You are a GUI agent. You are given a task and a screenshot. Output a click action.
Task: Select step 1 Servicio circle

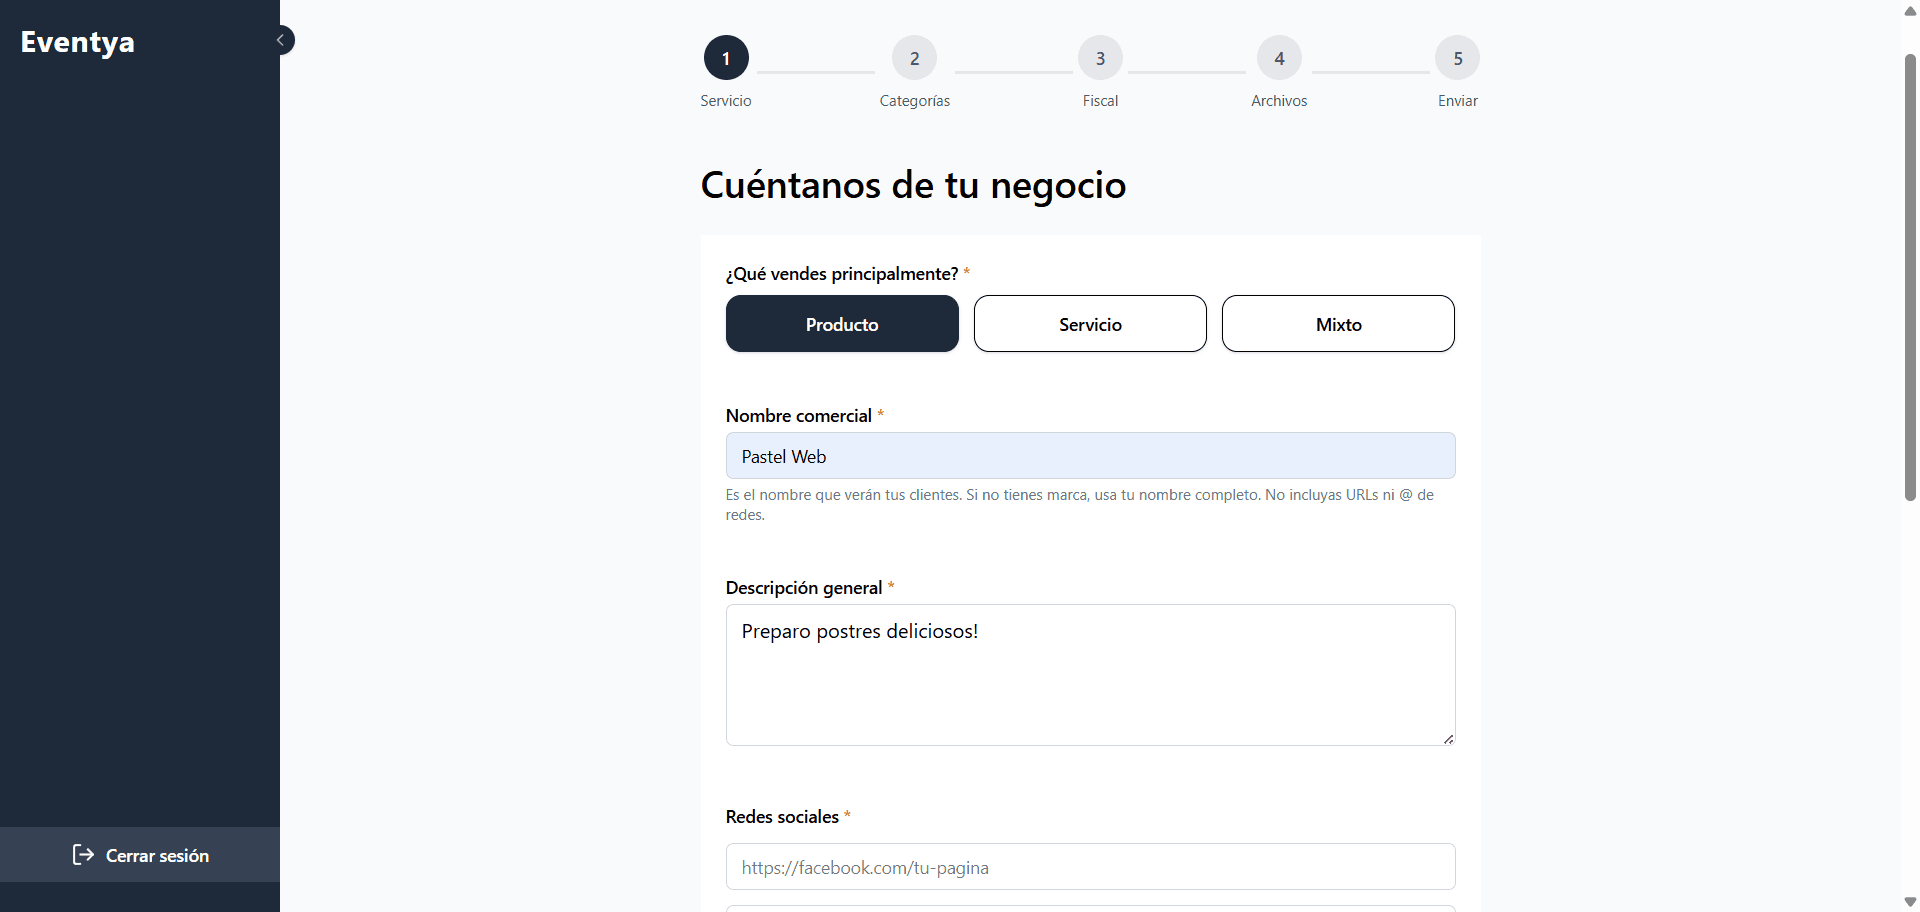[726, 57]
